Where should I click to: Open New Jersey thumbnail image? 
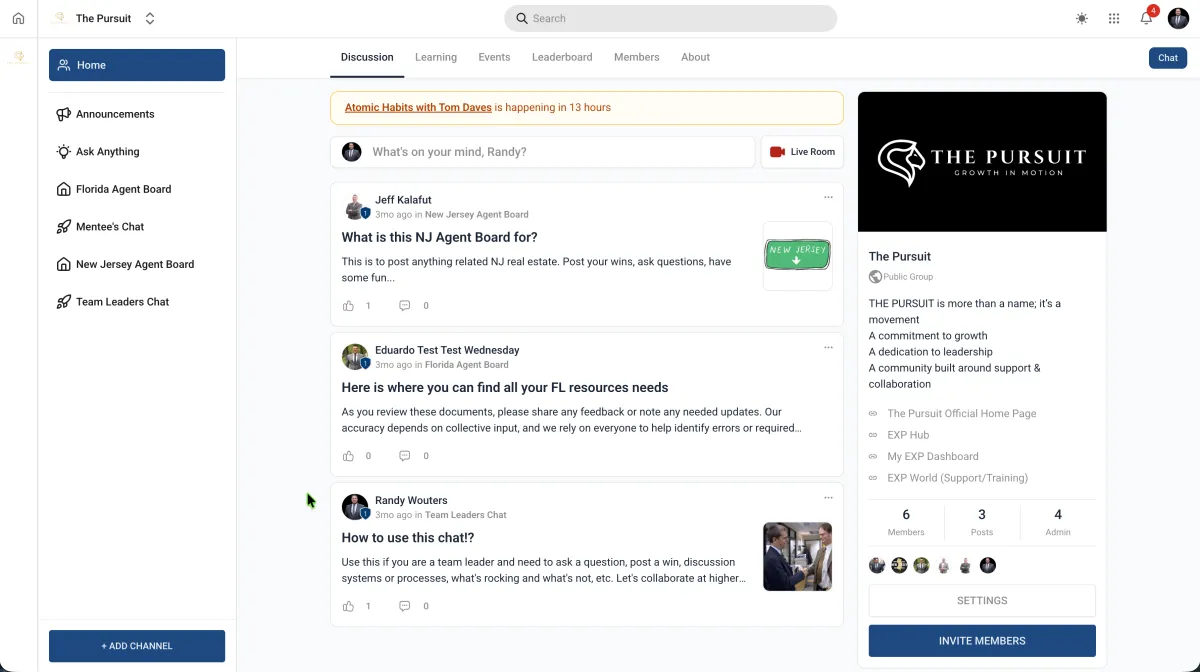point(797,256)
